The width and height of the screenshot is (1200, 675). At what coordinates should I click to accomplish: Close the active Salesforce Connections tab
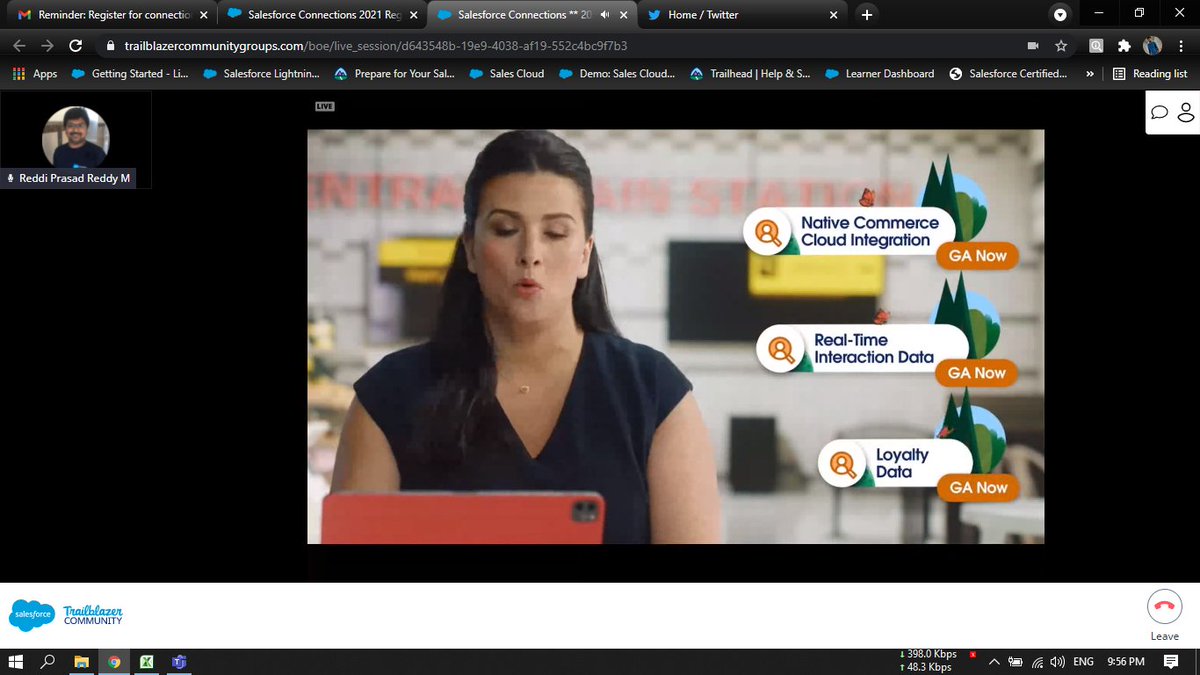click(x=623, y=15)
